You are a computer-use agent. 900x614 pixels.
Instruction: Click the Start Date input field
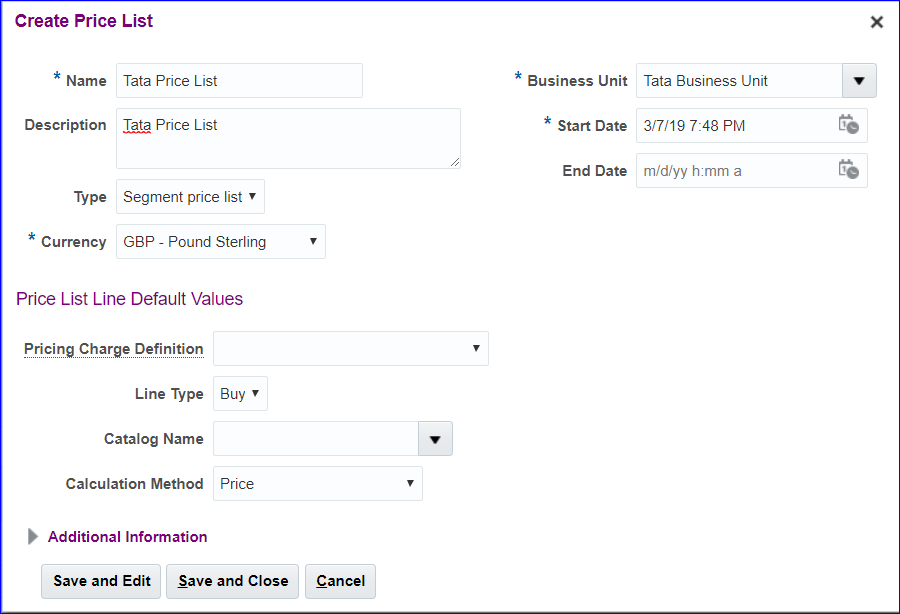[x=735, y=126]
